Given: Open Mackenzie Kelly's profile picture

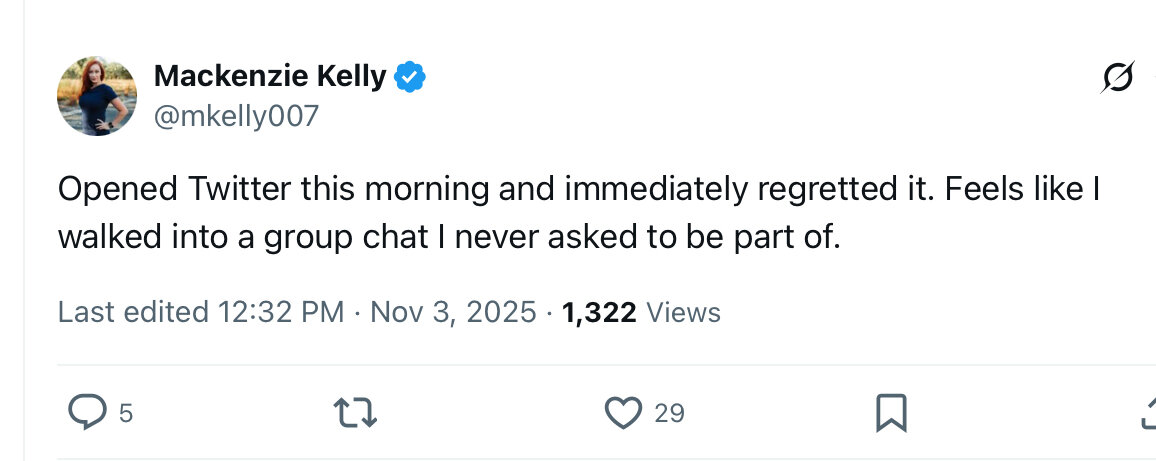Looking at the screenshot, I should click(x=97, y=96).
